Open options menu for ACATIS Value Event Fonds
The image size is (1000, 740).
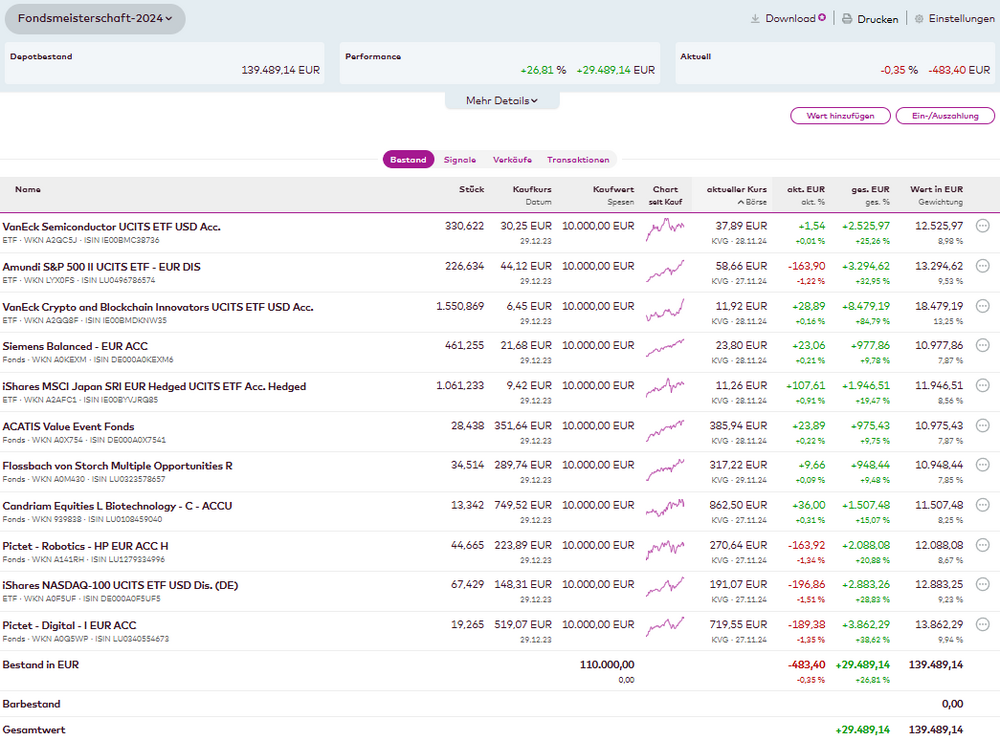pos(982,426)
